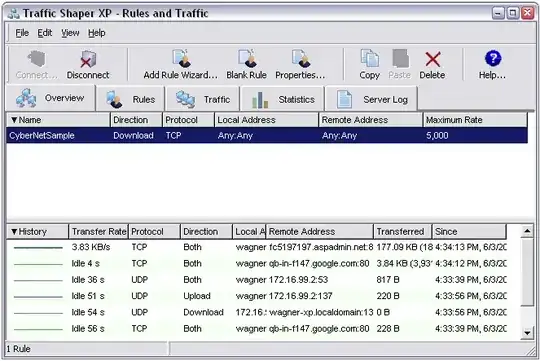Select the 3.83 KB/s traffic row

click(257, 247)
